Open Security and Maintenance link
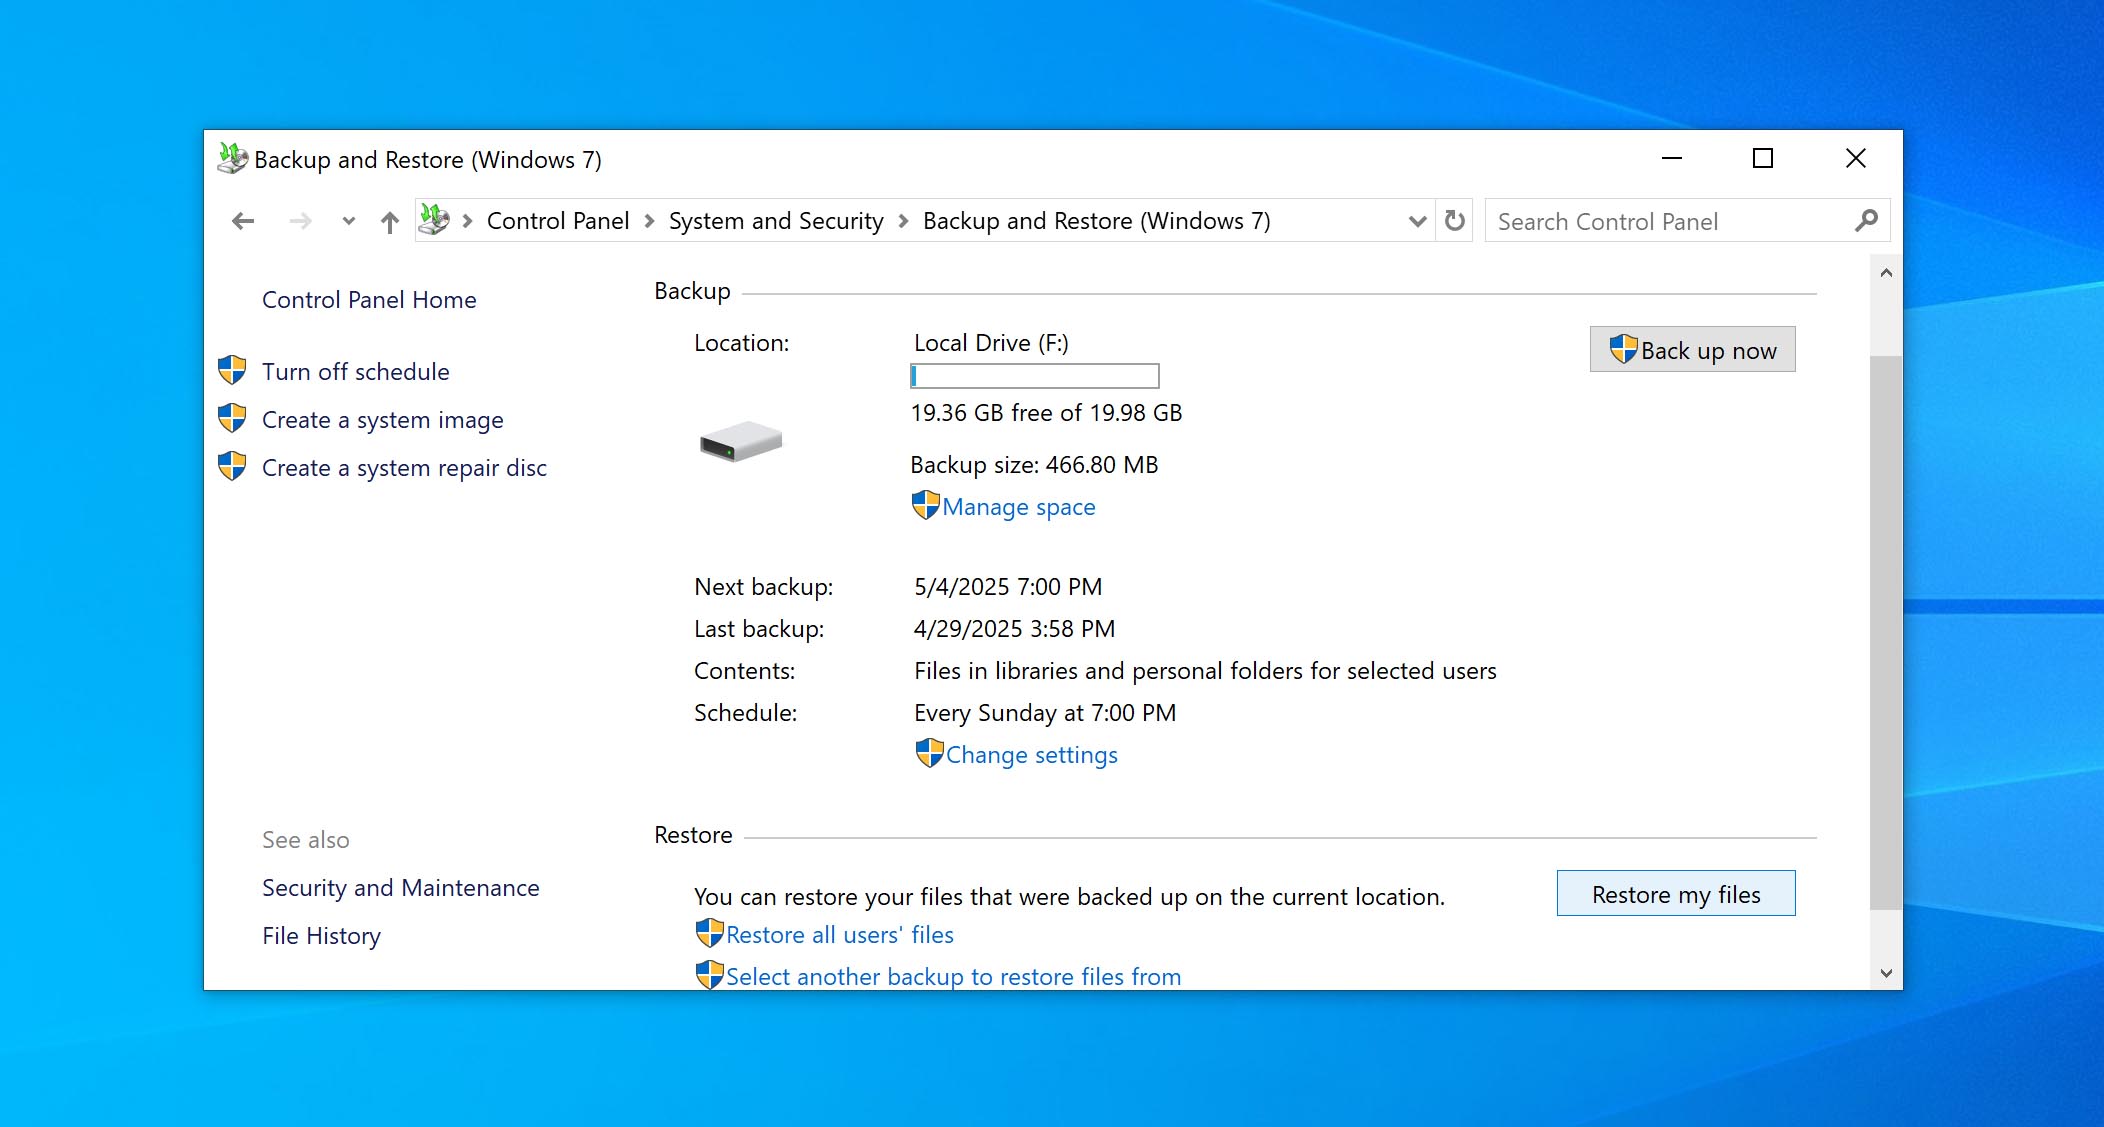The width and height of the screenshot is (2104, 1127). tap(401, 888)
